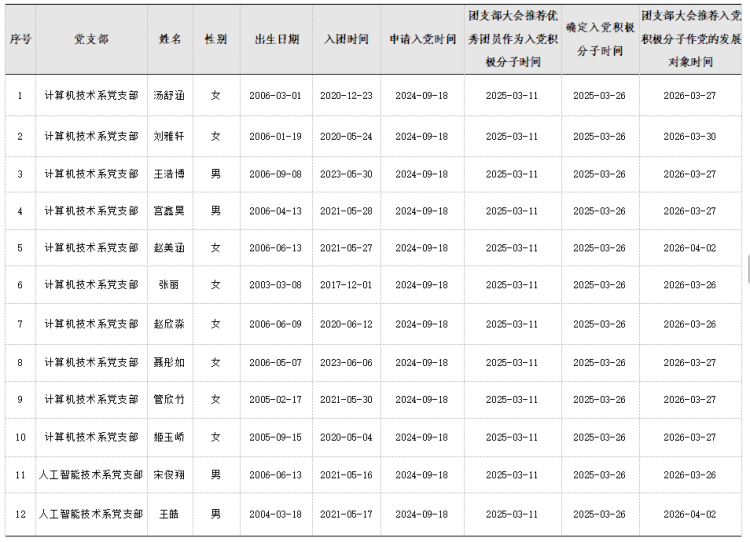Select the 党支部 column header

click(x=91, y=39)
